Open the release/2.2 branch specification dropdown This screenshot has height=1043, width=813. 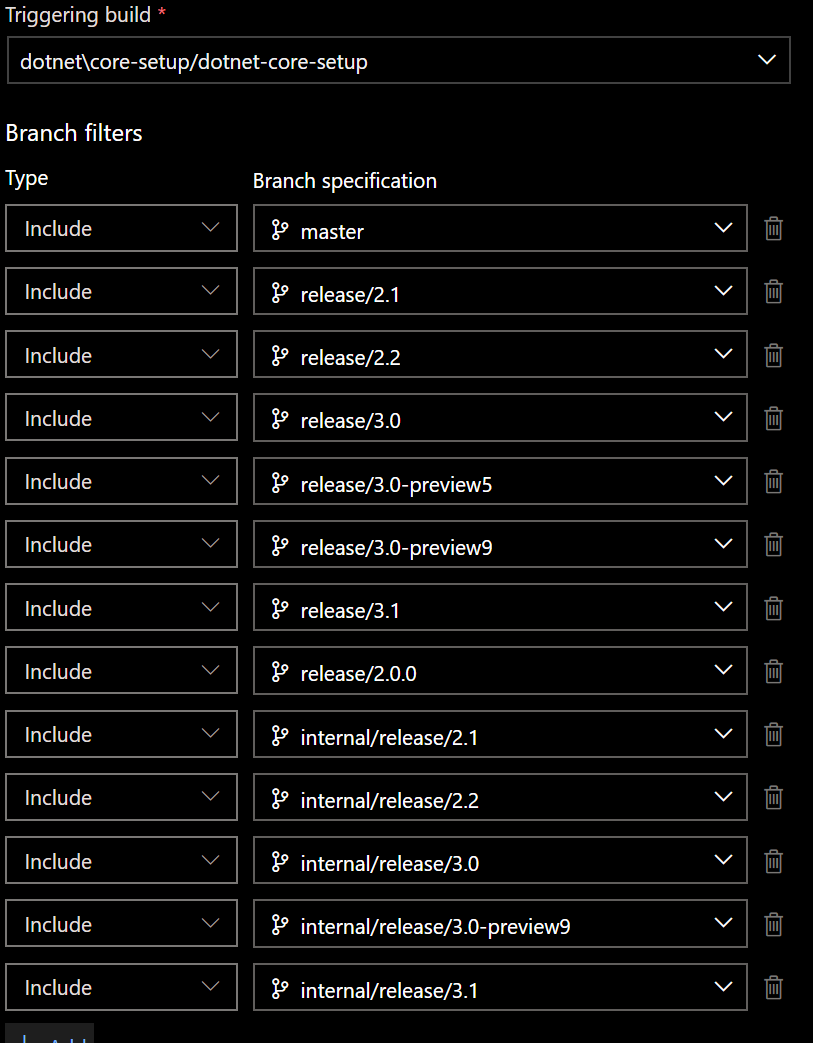click(x=723, y=354)
